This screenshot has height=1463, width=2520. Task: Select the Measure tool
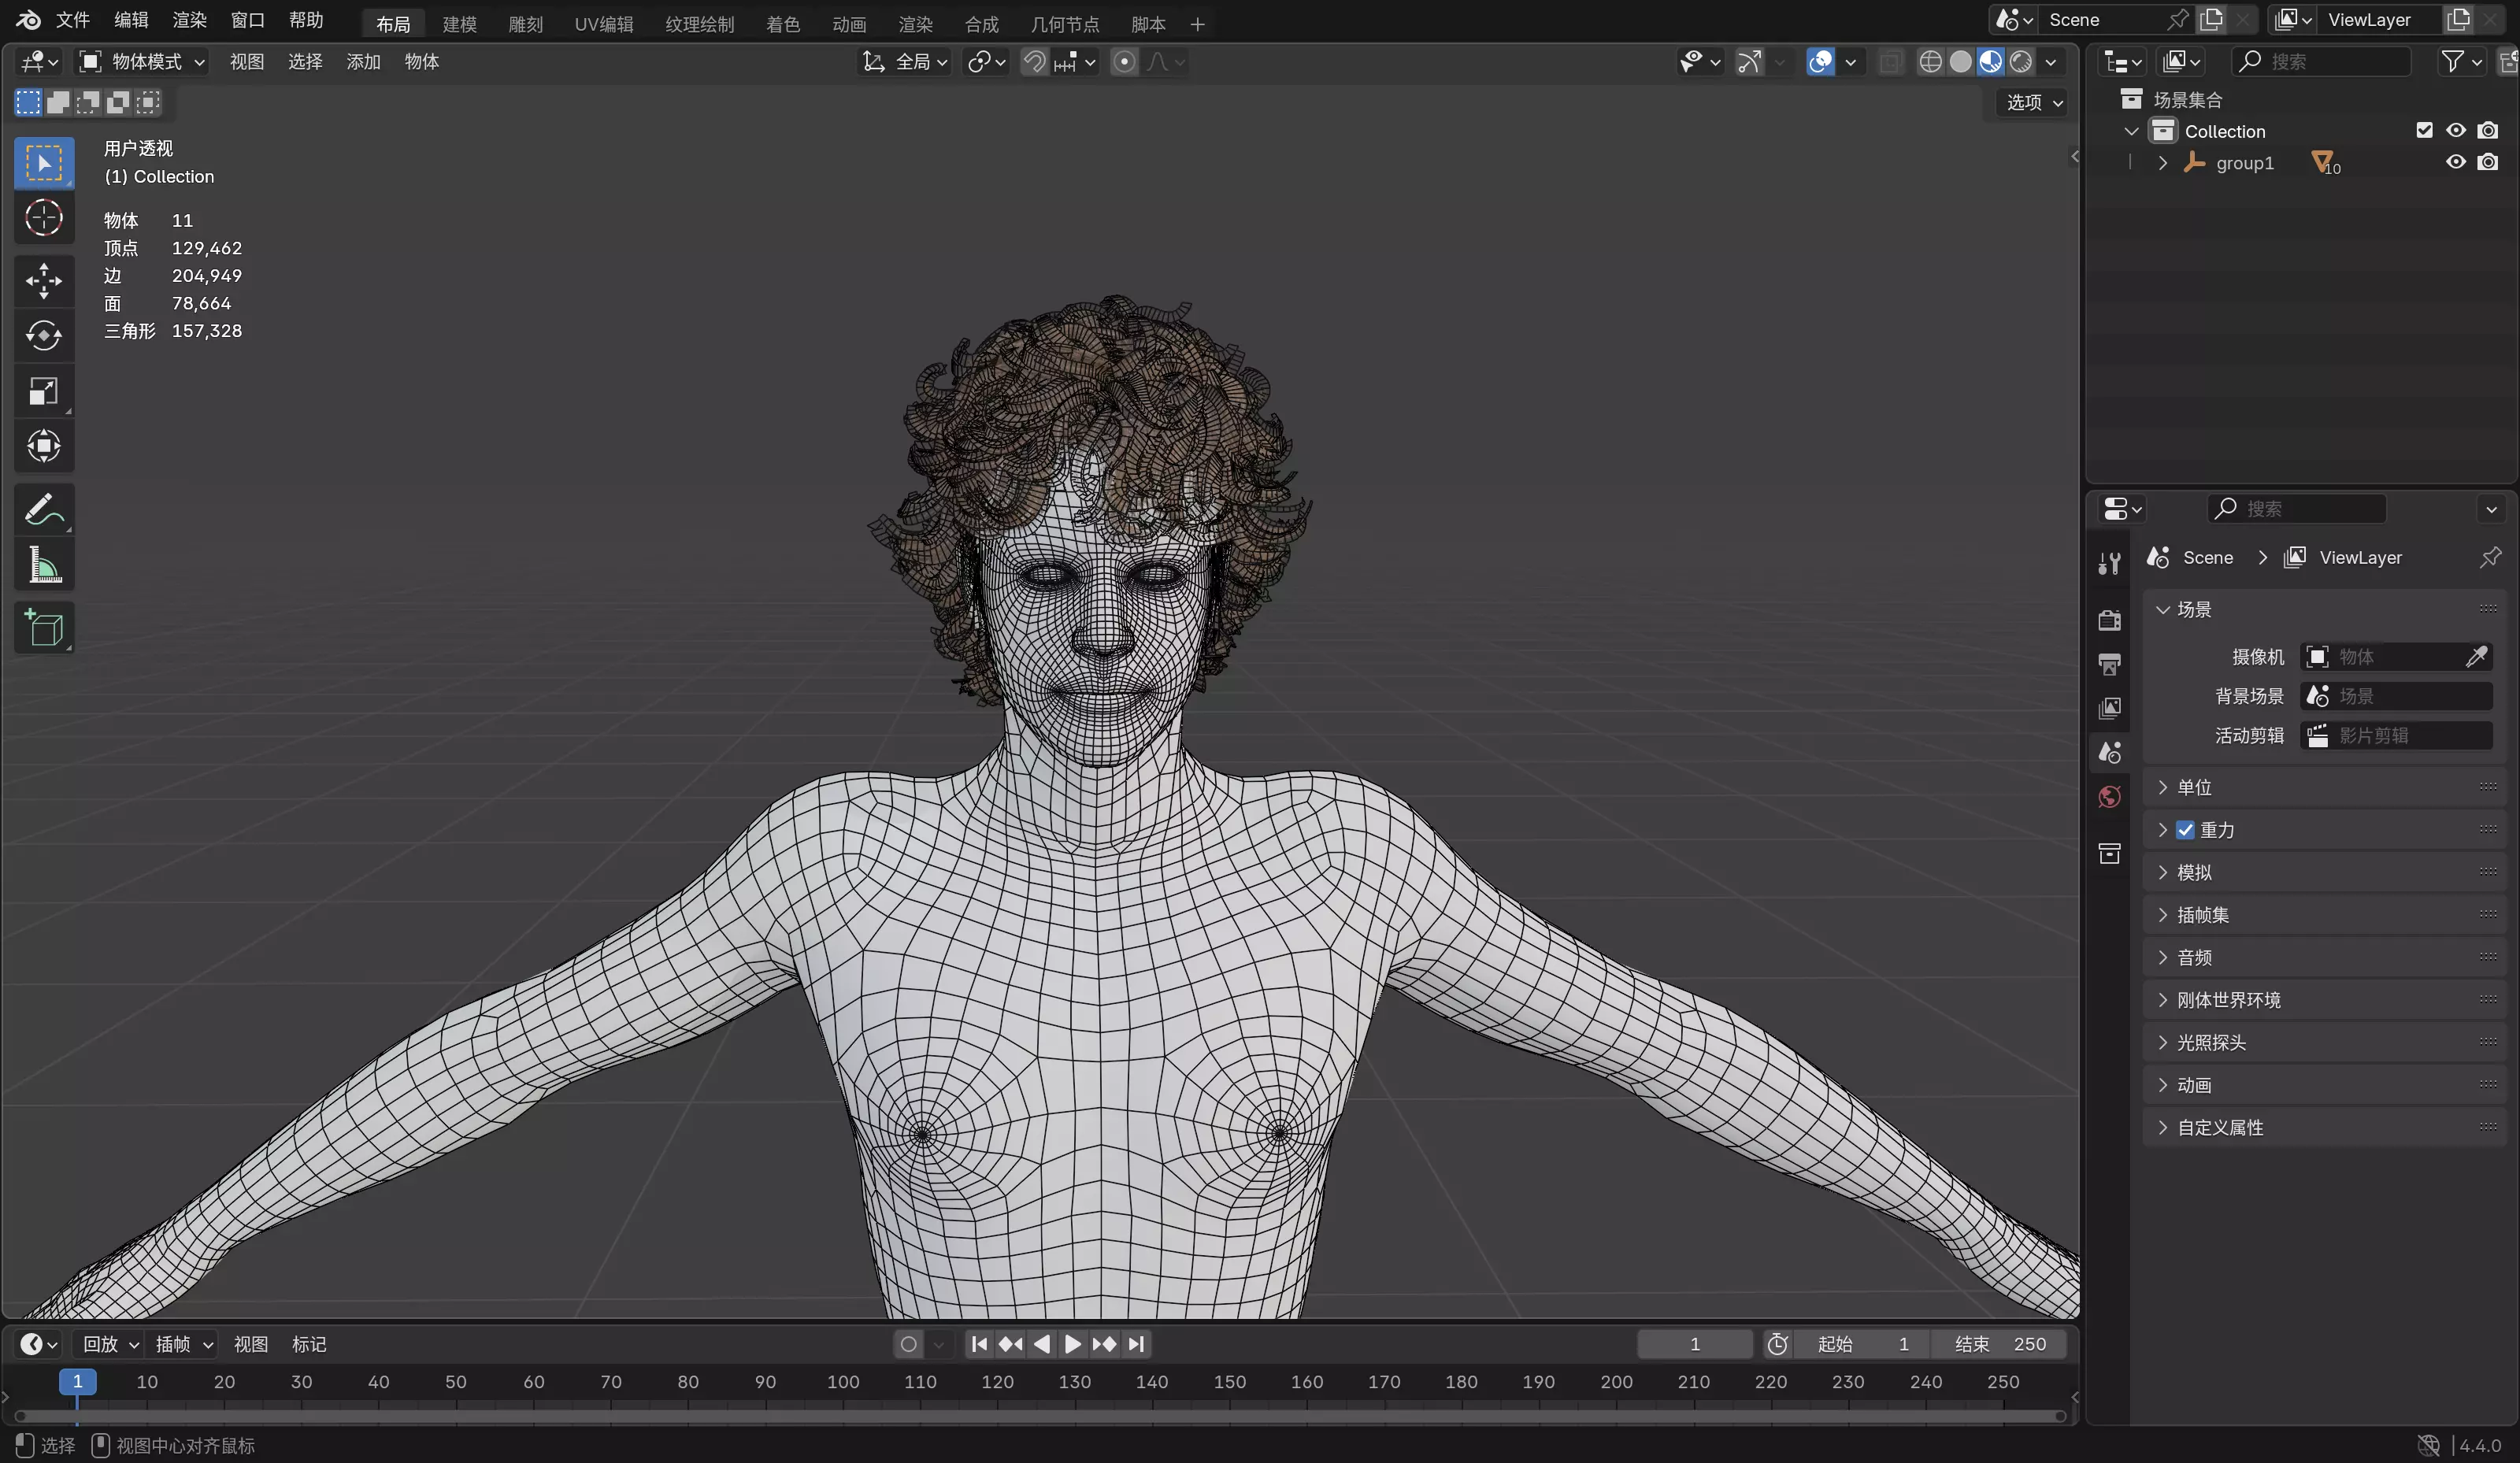coord(44,565)
